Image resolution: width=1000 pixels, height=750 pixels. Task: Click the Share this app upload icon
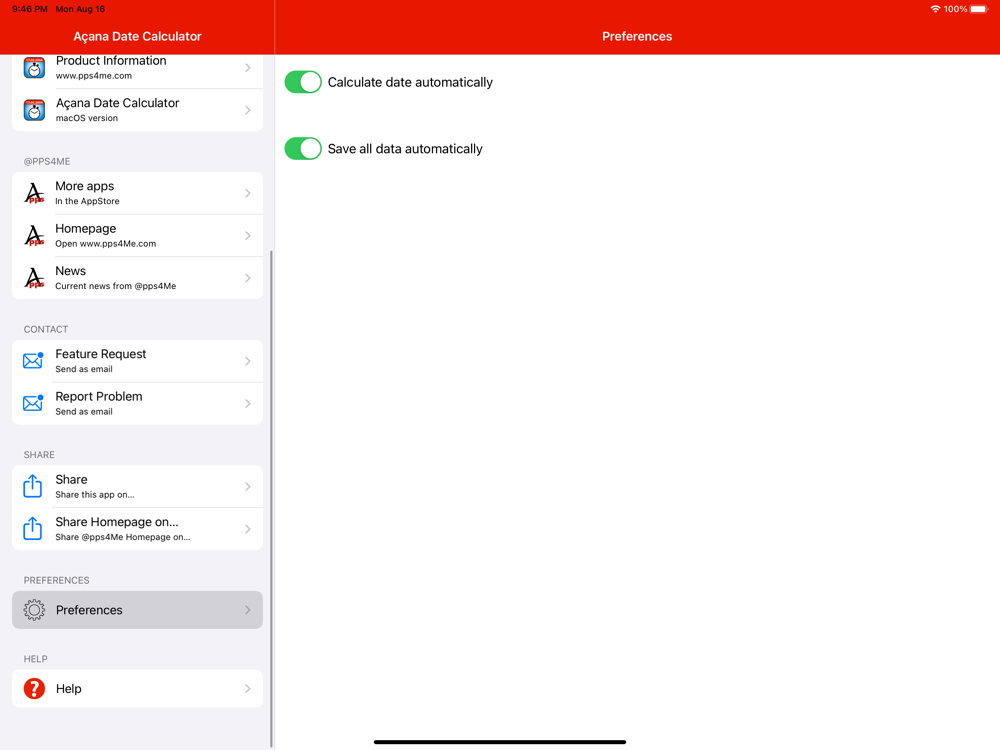[33, 486]
